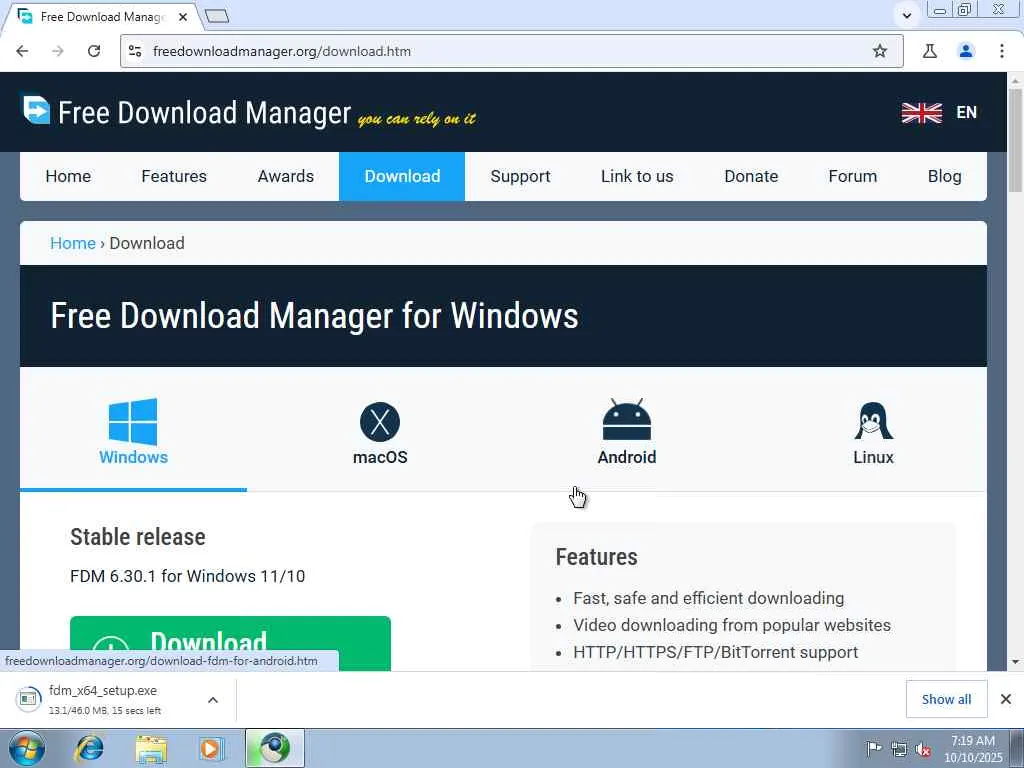Go to Home in site navigation
1024x768 pixels.
click(68, 176)
